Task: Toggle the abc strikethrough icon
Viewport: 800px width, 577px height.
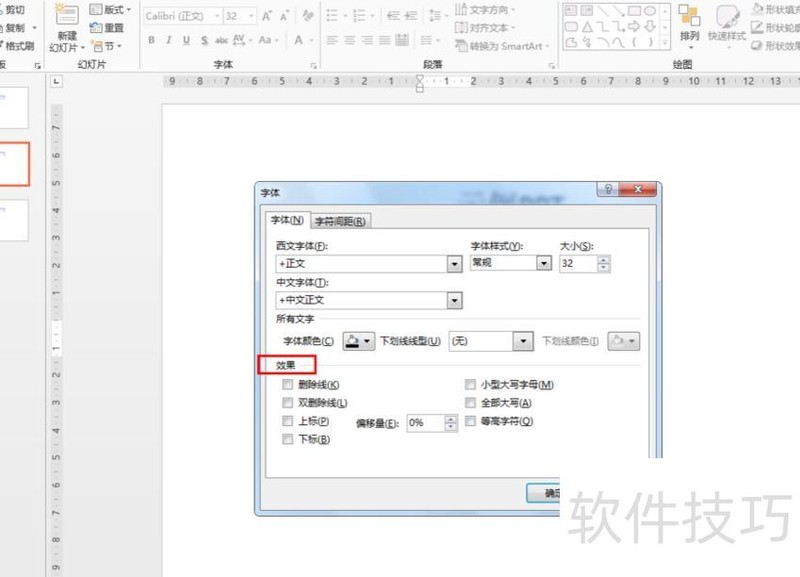Action: [221, 40]
